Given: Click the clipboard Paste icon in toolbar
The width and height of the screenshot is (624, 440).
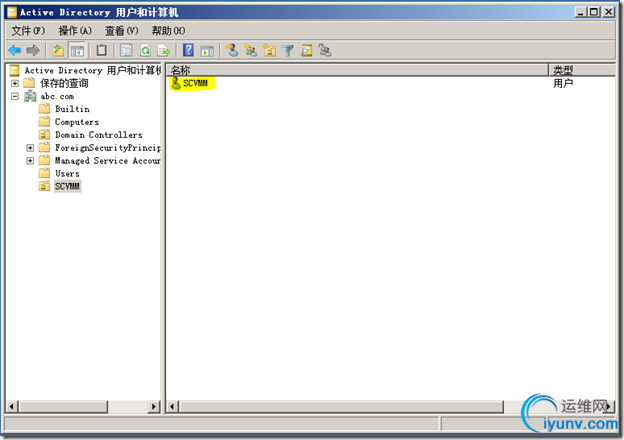Looking at the screenshot, I should pyautogui.click(x=101, y=50).
